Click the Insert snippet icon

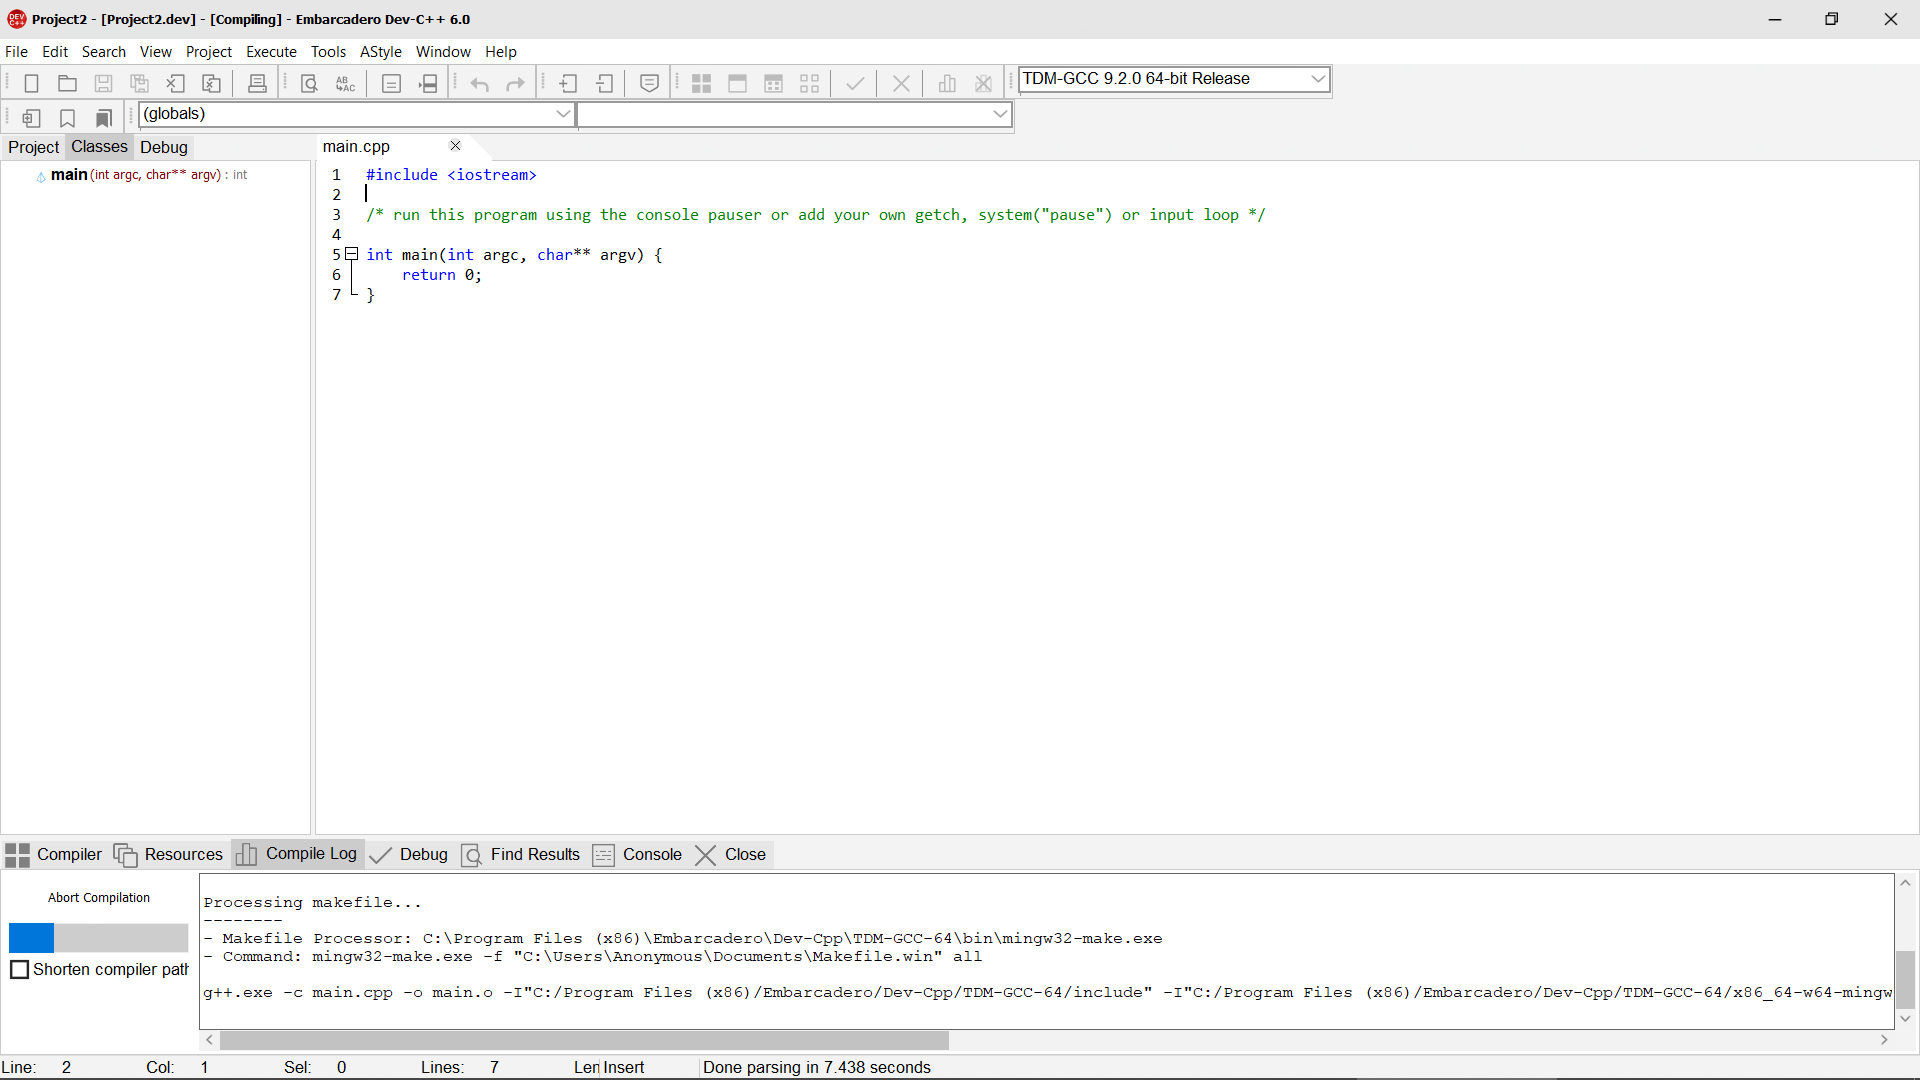tap(31, 118)
